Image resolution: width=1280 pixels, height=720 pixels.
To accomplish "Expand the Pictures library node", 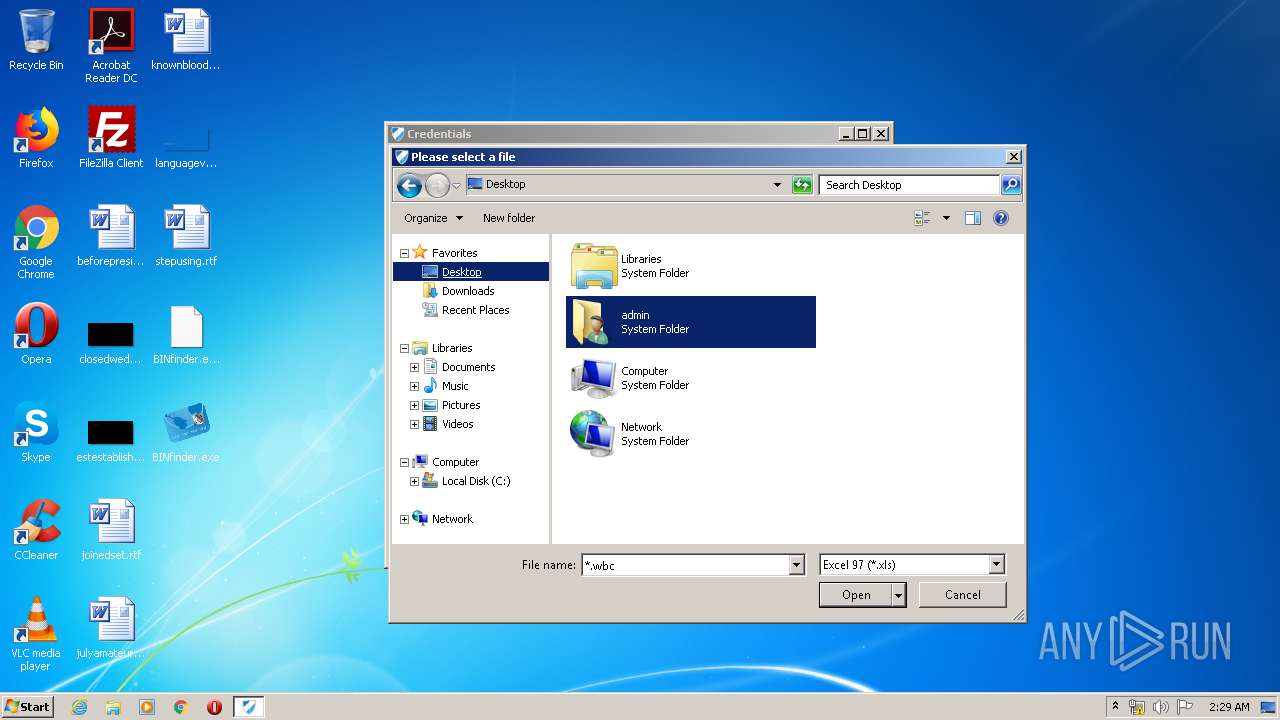I will pos(414,406).
